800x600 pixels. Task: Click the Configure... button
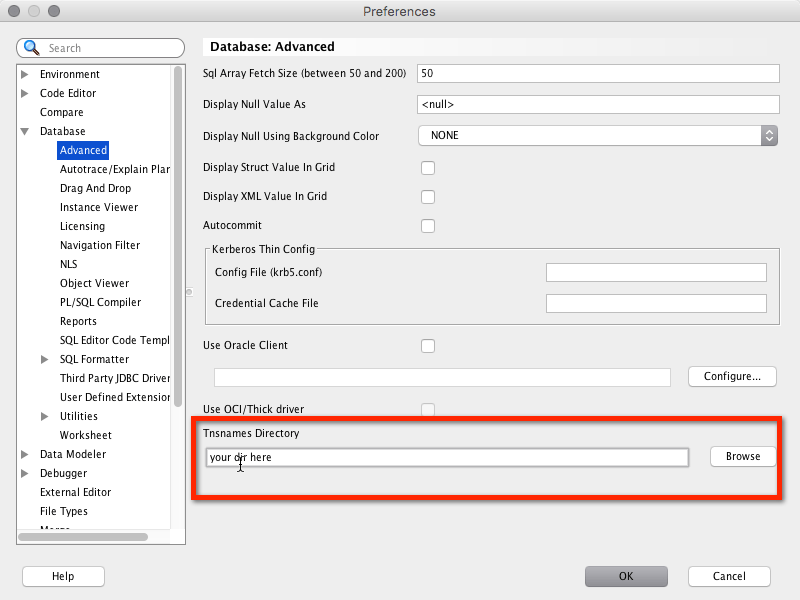pyautogui.click(x=732, y=377)
